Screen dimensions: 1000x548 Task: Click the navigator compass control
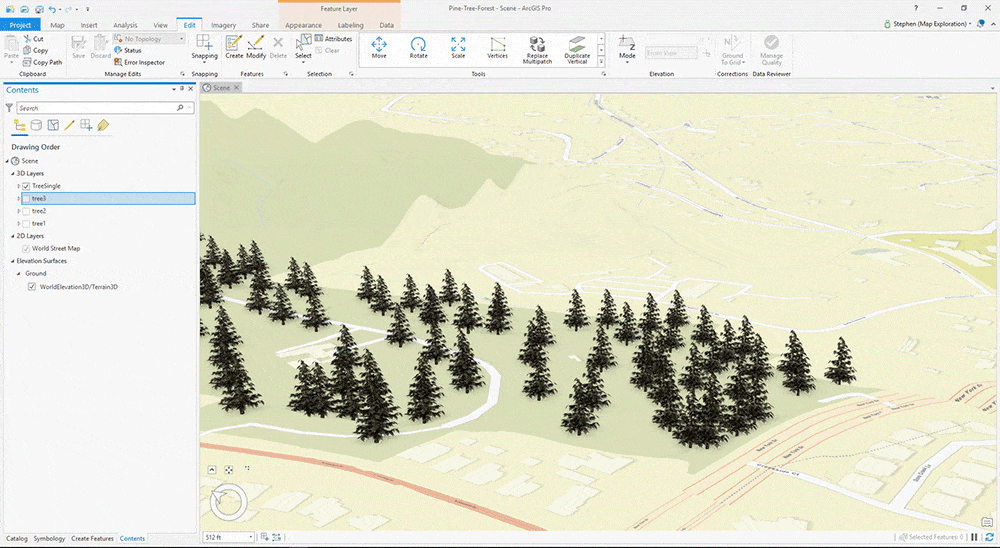[229, 503]
